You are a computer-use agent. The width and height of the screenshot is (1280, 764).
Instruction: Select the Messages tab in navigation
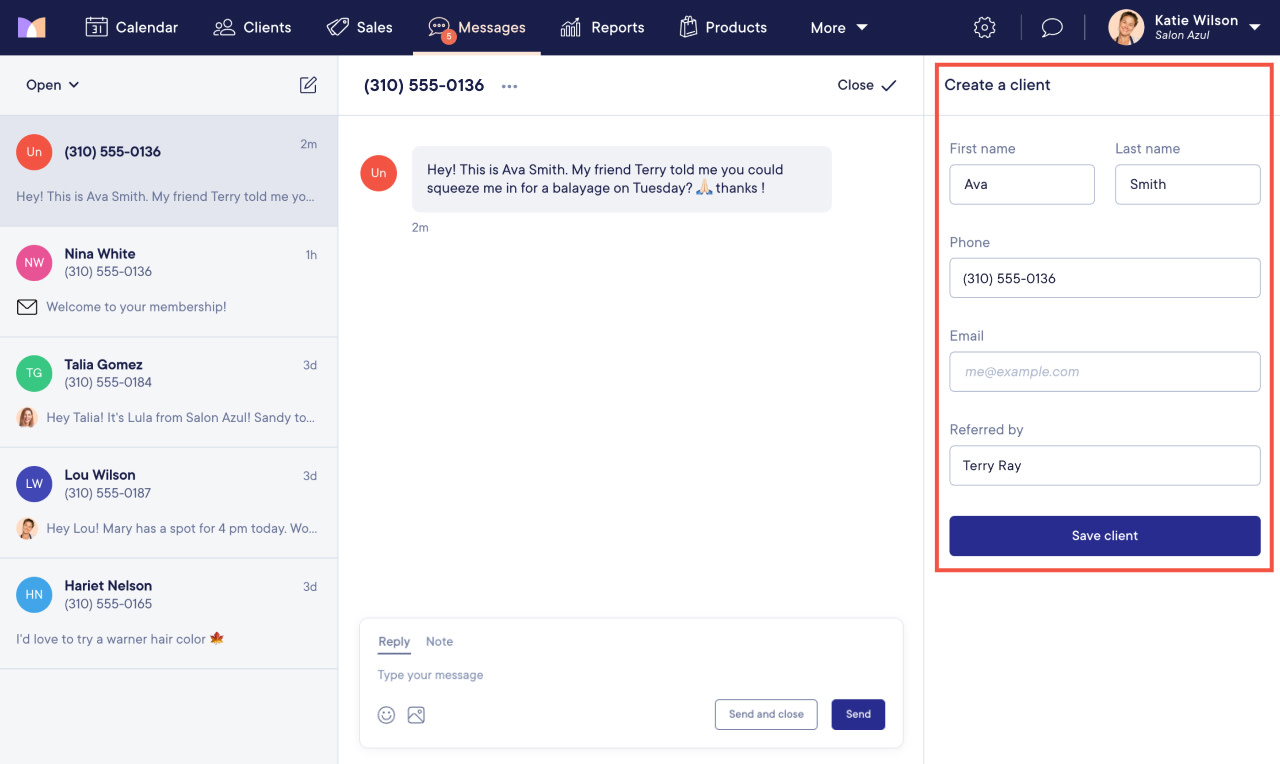[476, 27]
